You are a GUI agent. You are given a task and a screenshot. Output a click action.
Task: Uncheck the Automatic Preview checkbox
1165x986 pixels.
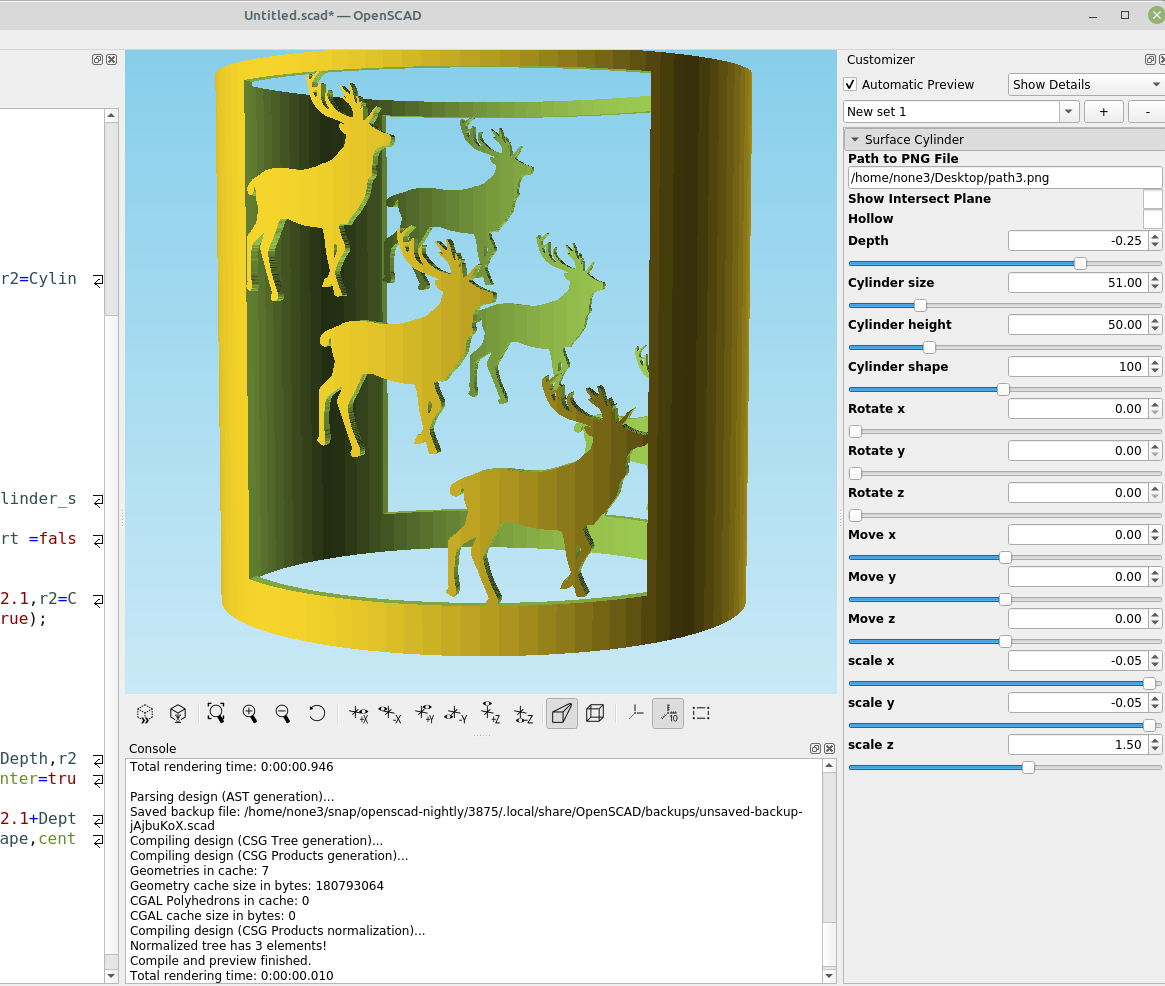pos(850,84)
